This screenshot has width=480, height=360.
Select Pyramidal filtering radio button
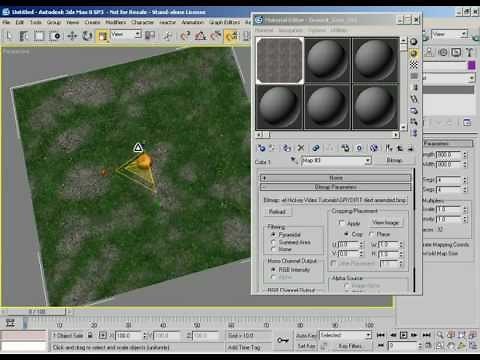click(x=273, y=235)
